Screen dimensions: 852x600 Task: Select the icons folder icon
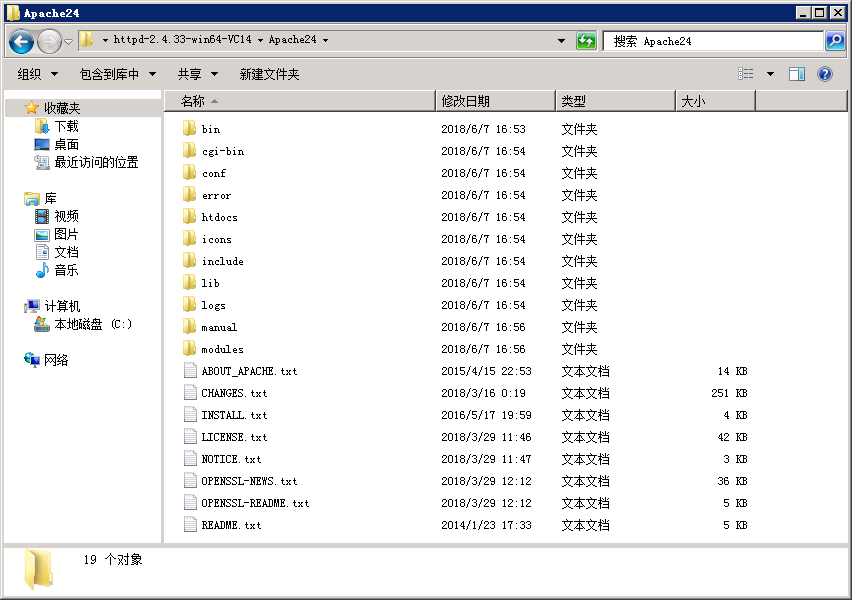pyautogui.click(x=189, y=239)
